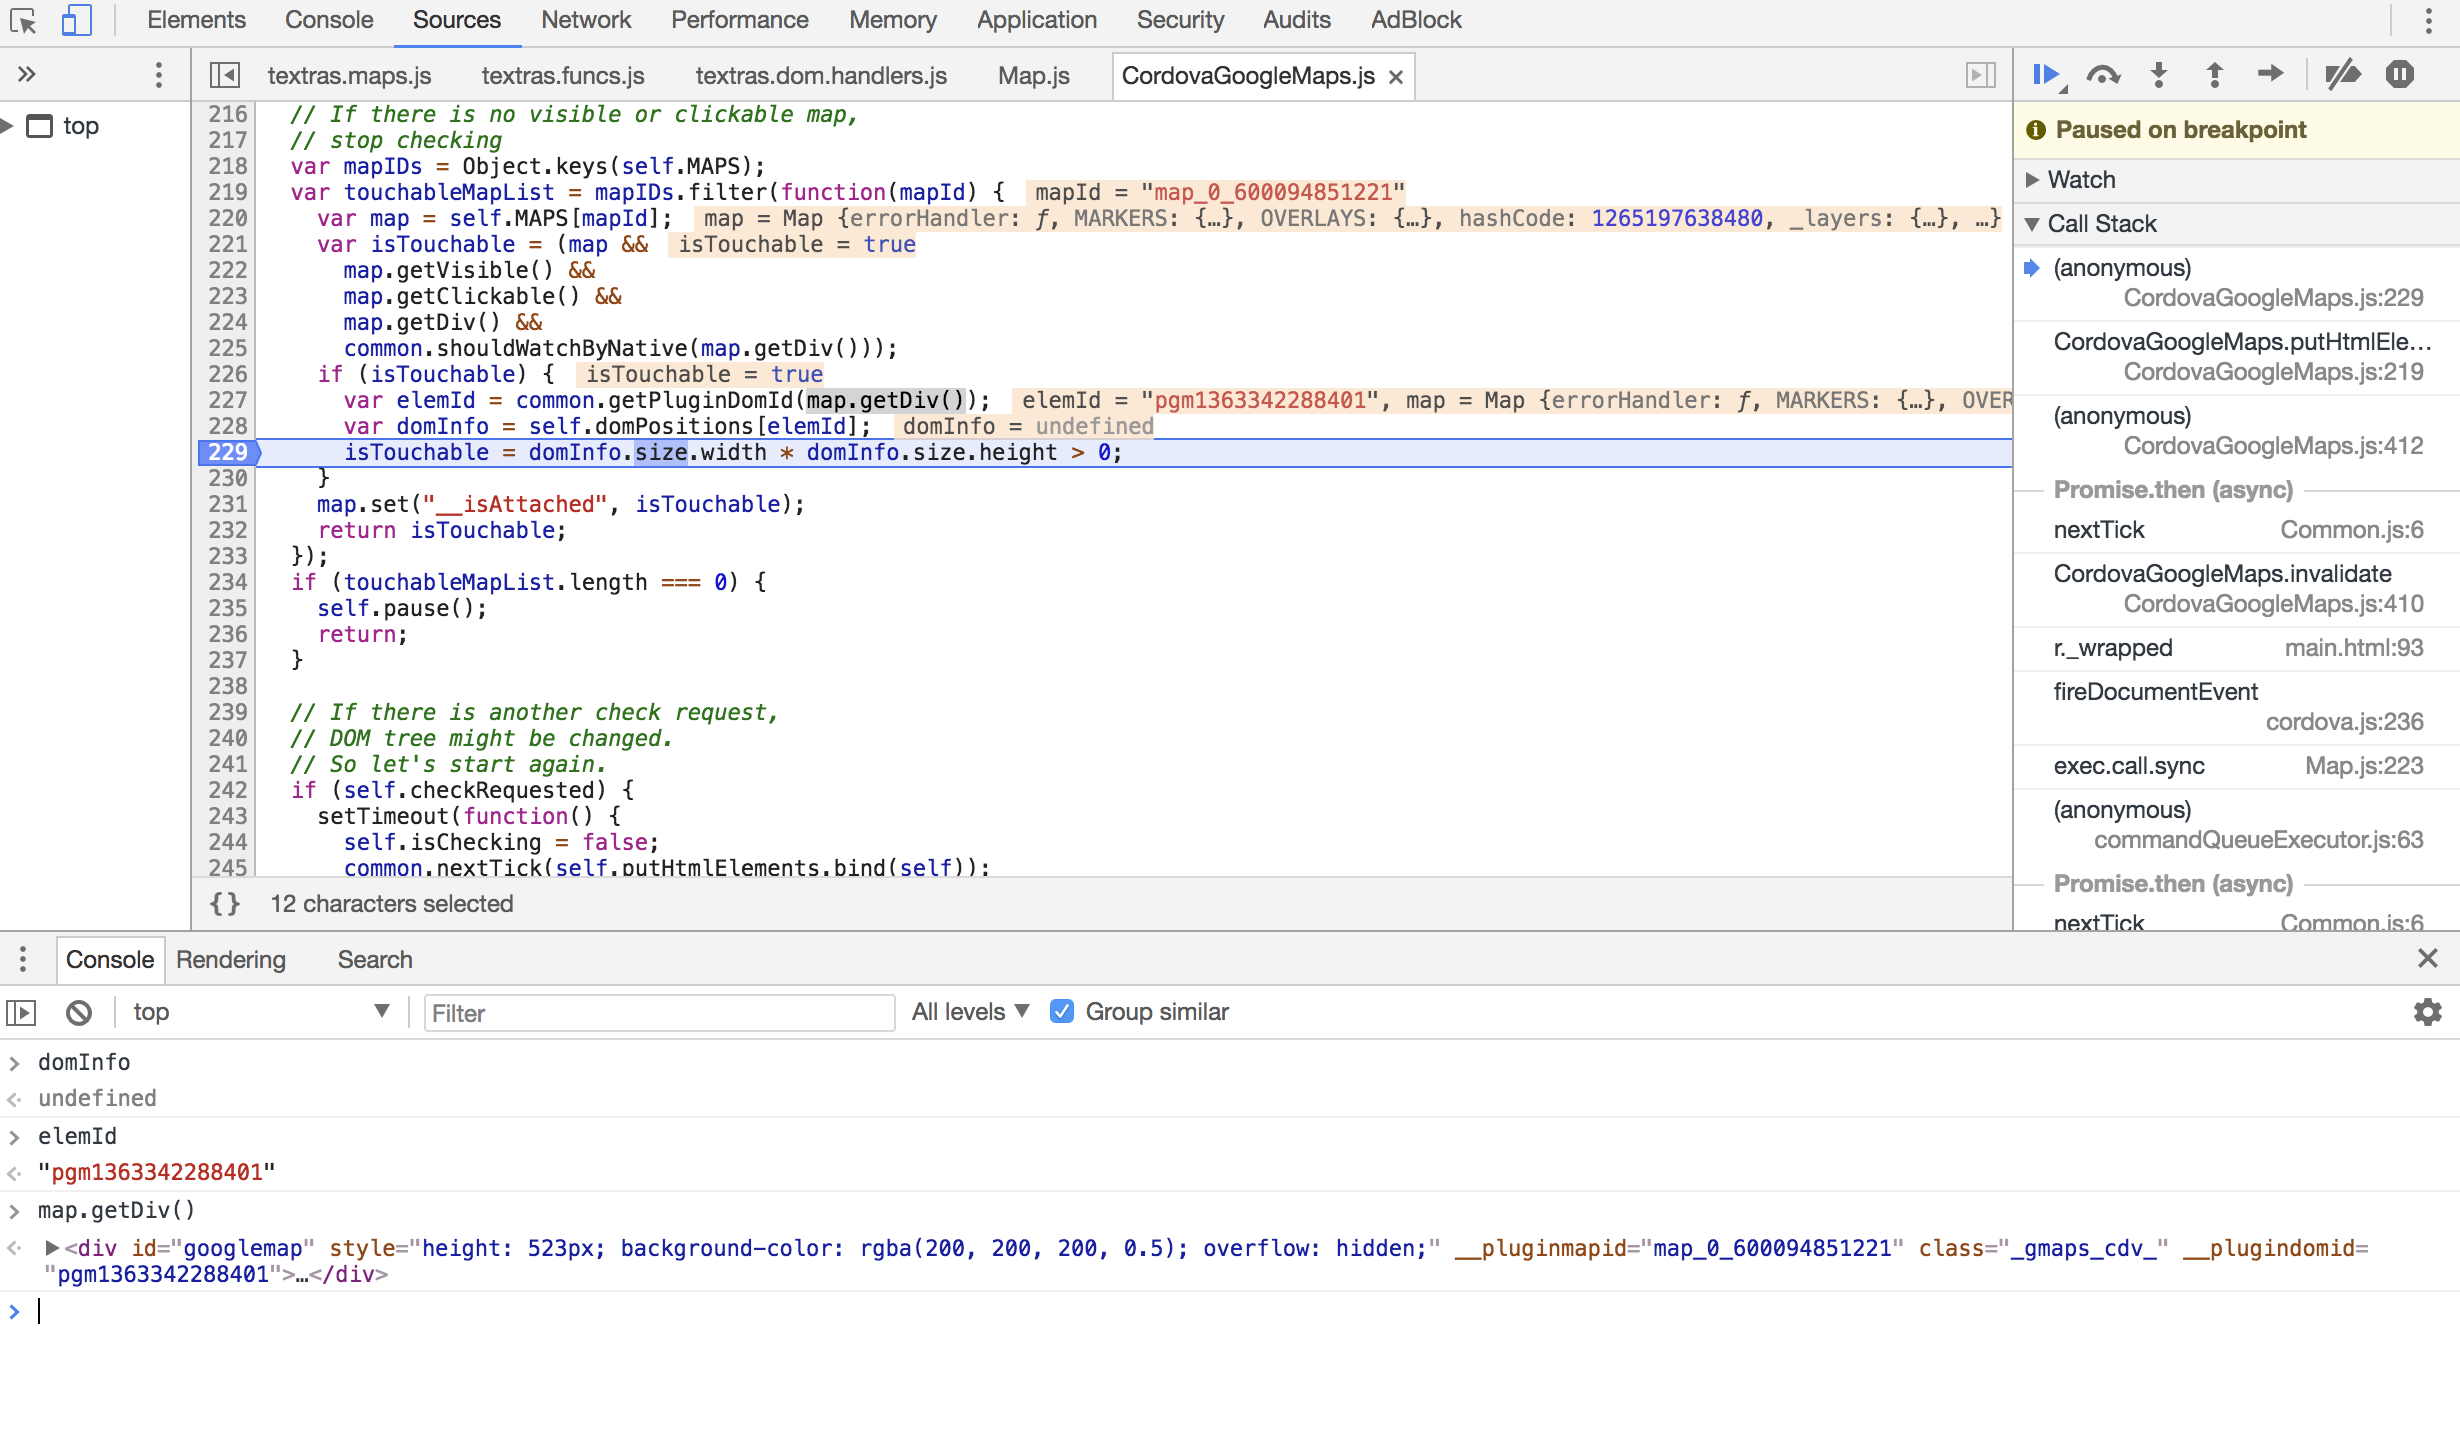Toggle the Group similar checkbox
This screenshot has width=2460, height=1442.
[1062, 1011]
